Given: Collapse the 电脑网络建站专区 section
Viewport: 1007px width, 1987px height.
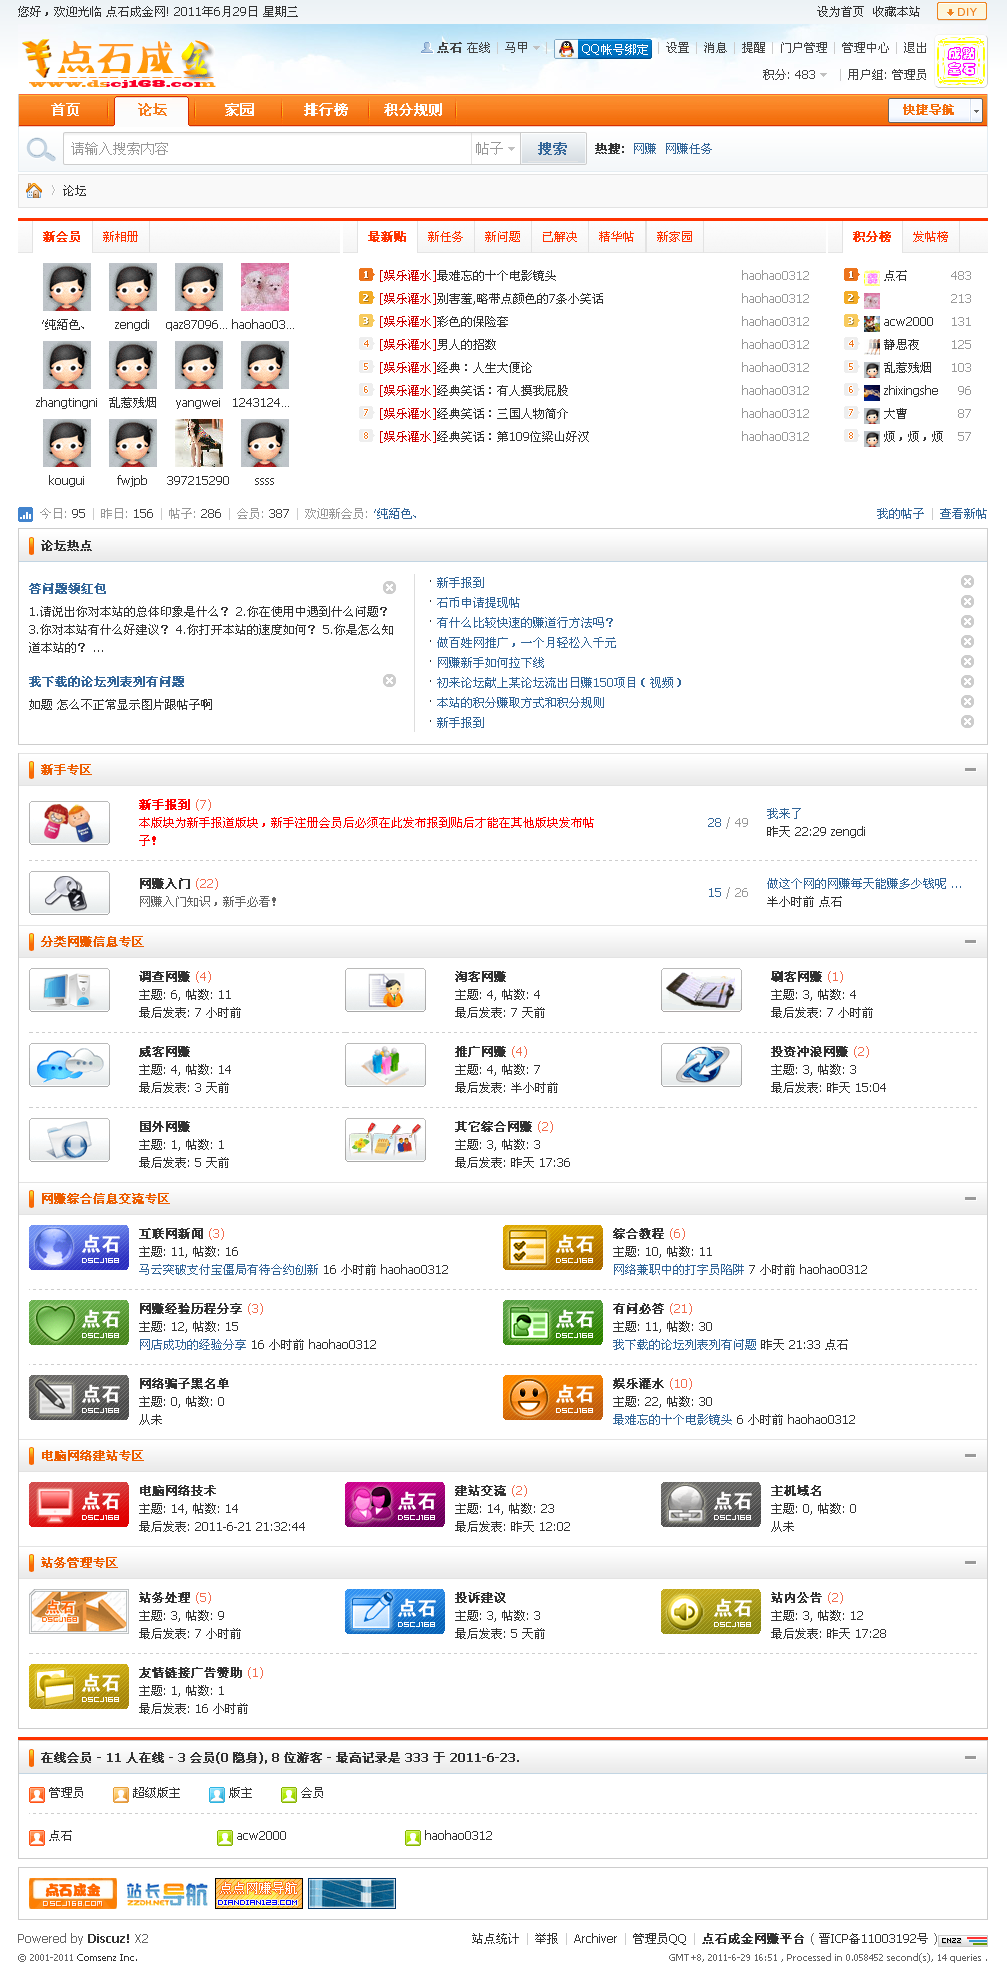Looking at the screenshot, I should coord(970,1456).
